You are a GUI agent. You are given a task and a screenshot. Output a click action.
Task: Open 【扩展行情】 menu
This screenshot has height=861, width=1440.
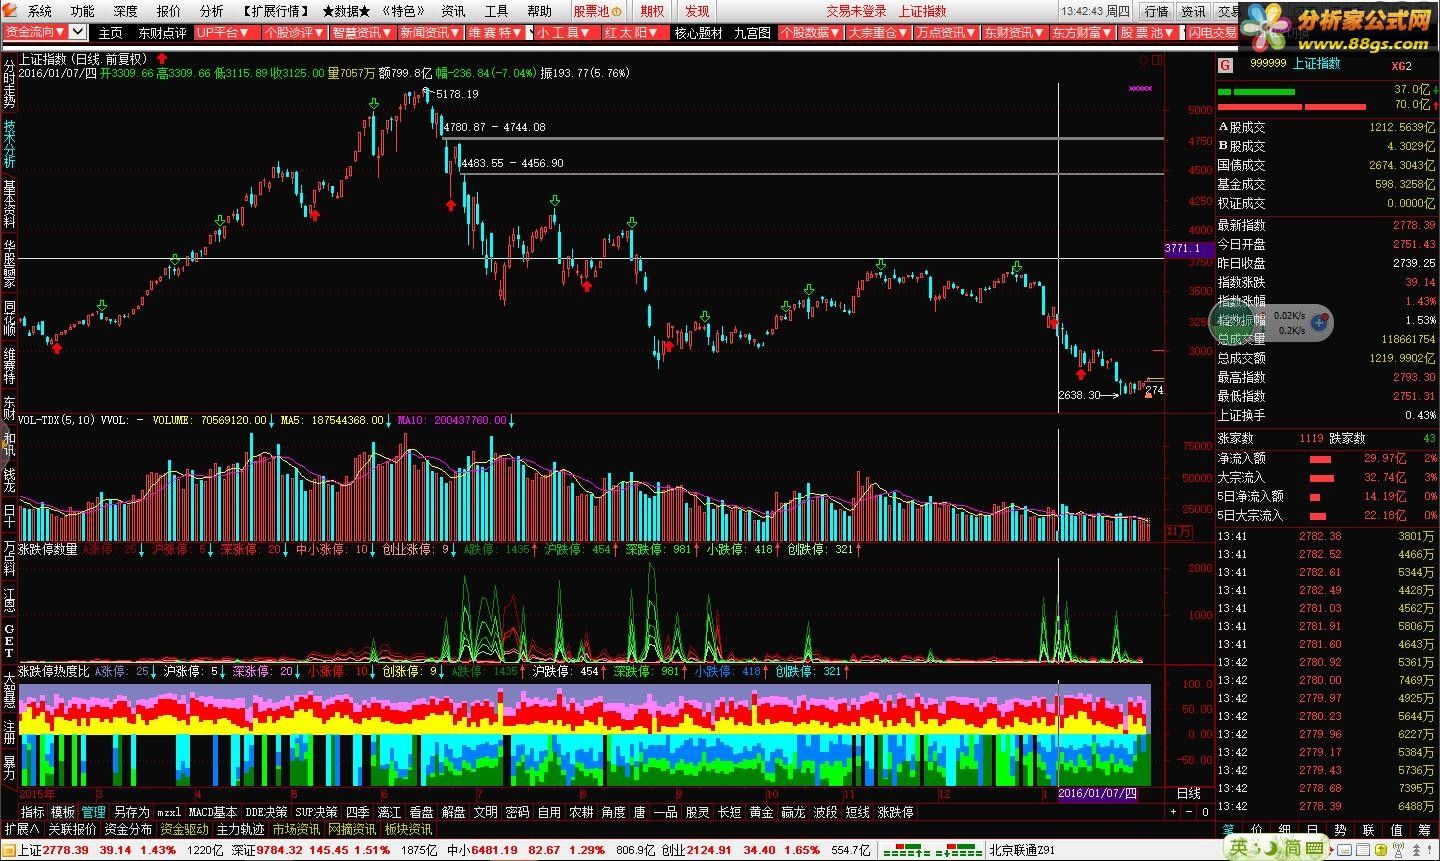click(275, 12)
